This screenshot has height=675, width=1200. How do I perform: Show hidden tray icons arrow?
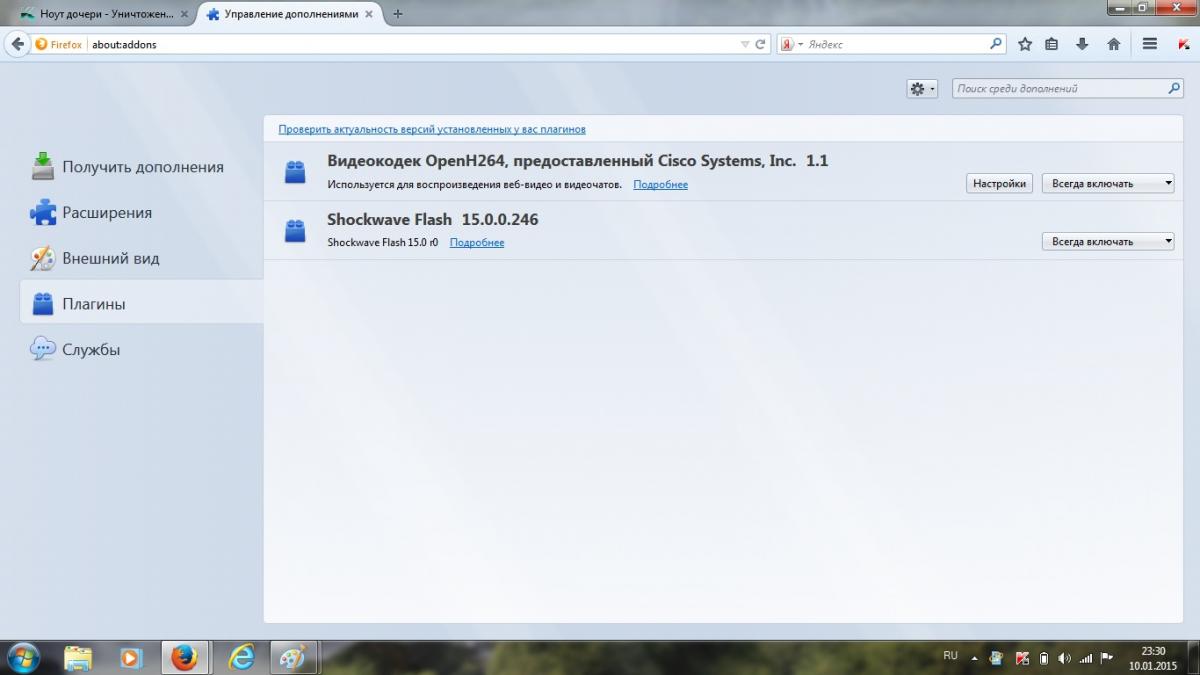tap(975, 658)
